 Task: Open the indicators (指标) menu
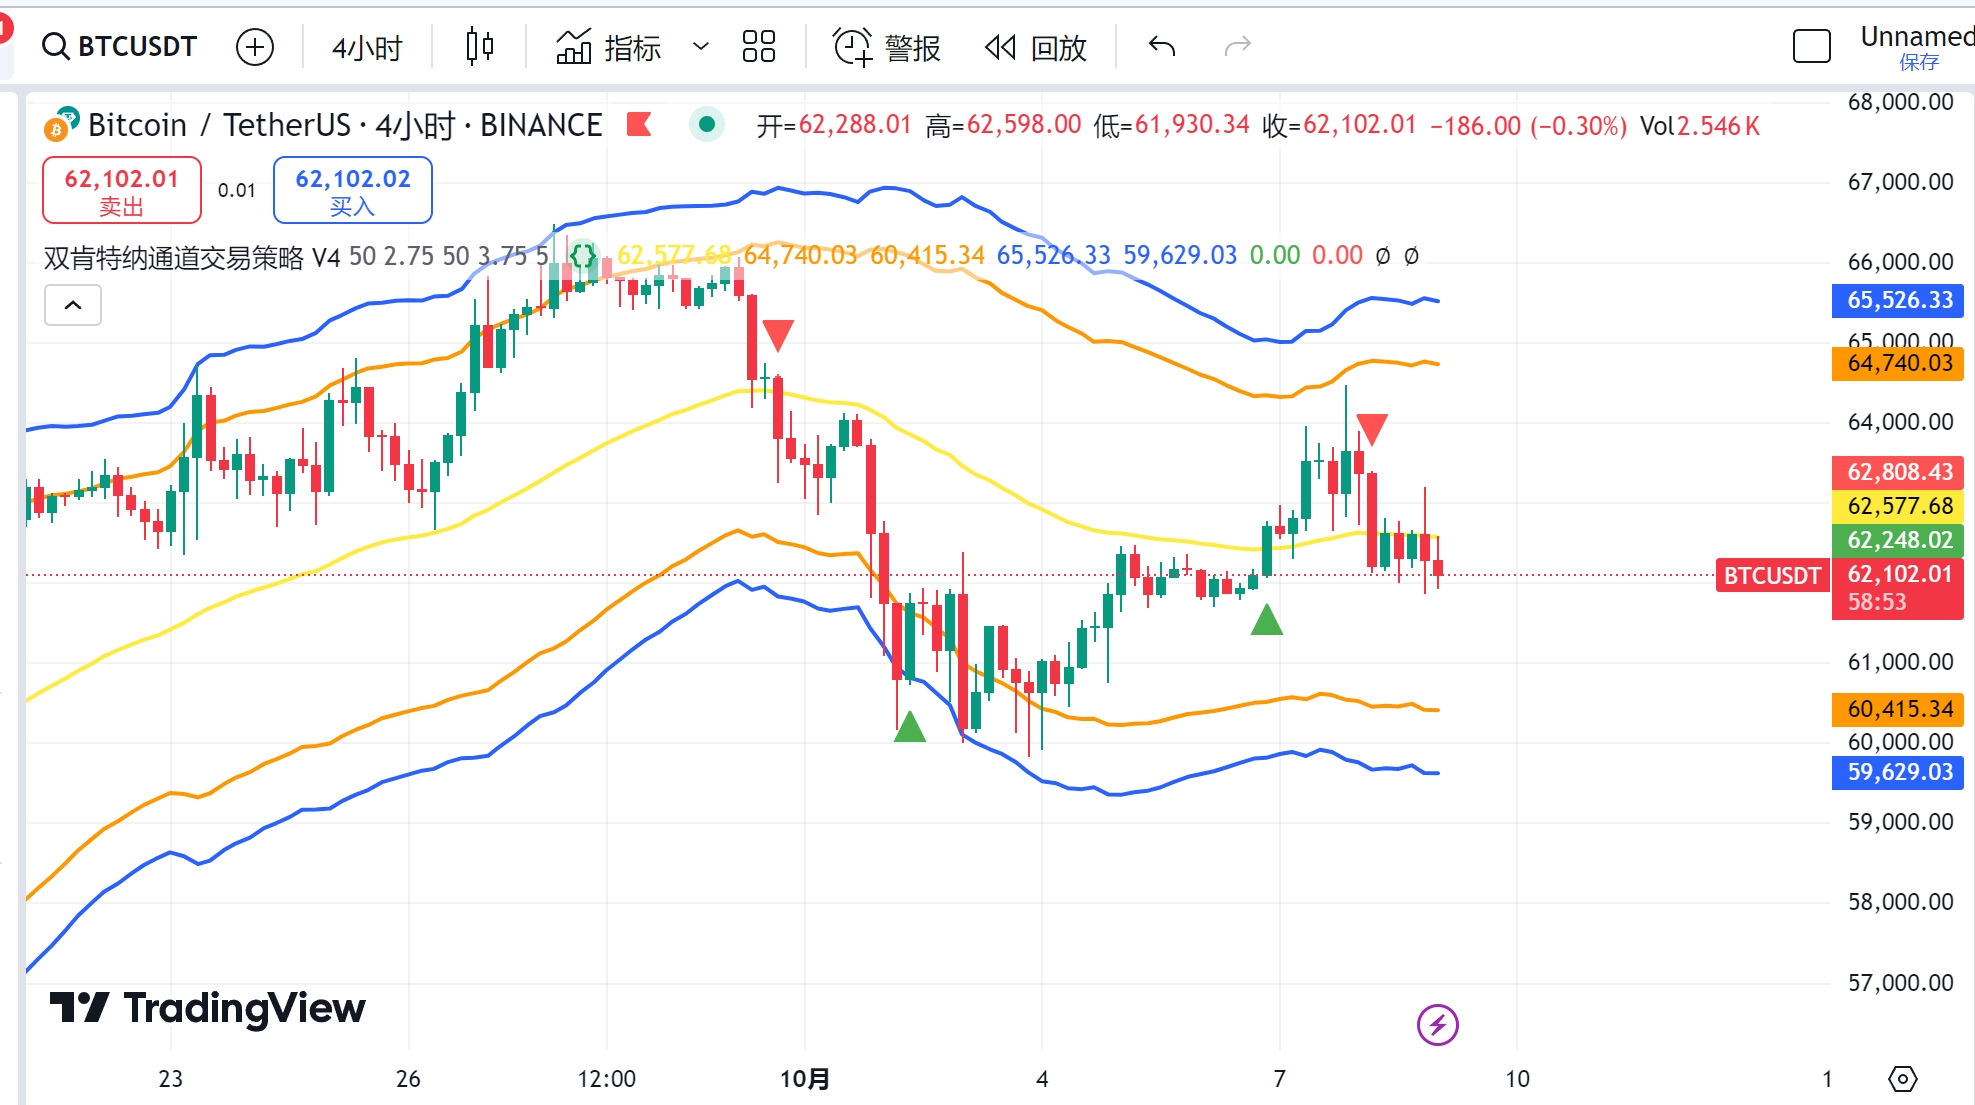pos(608,47)
